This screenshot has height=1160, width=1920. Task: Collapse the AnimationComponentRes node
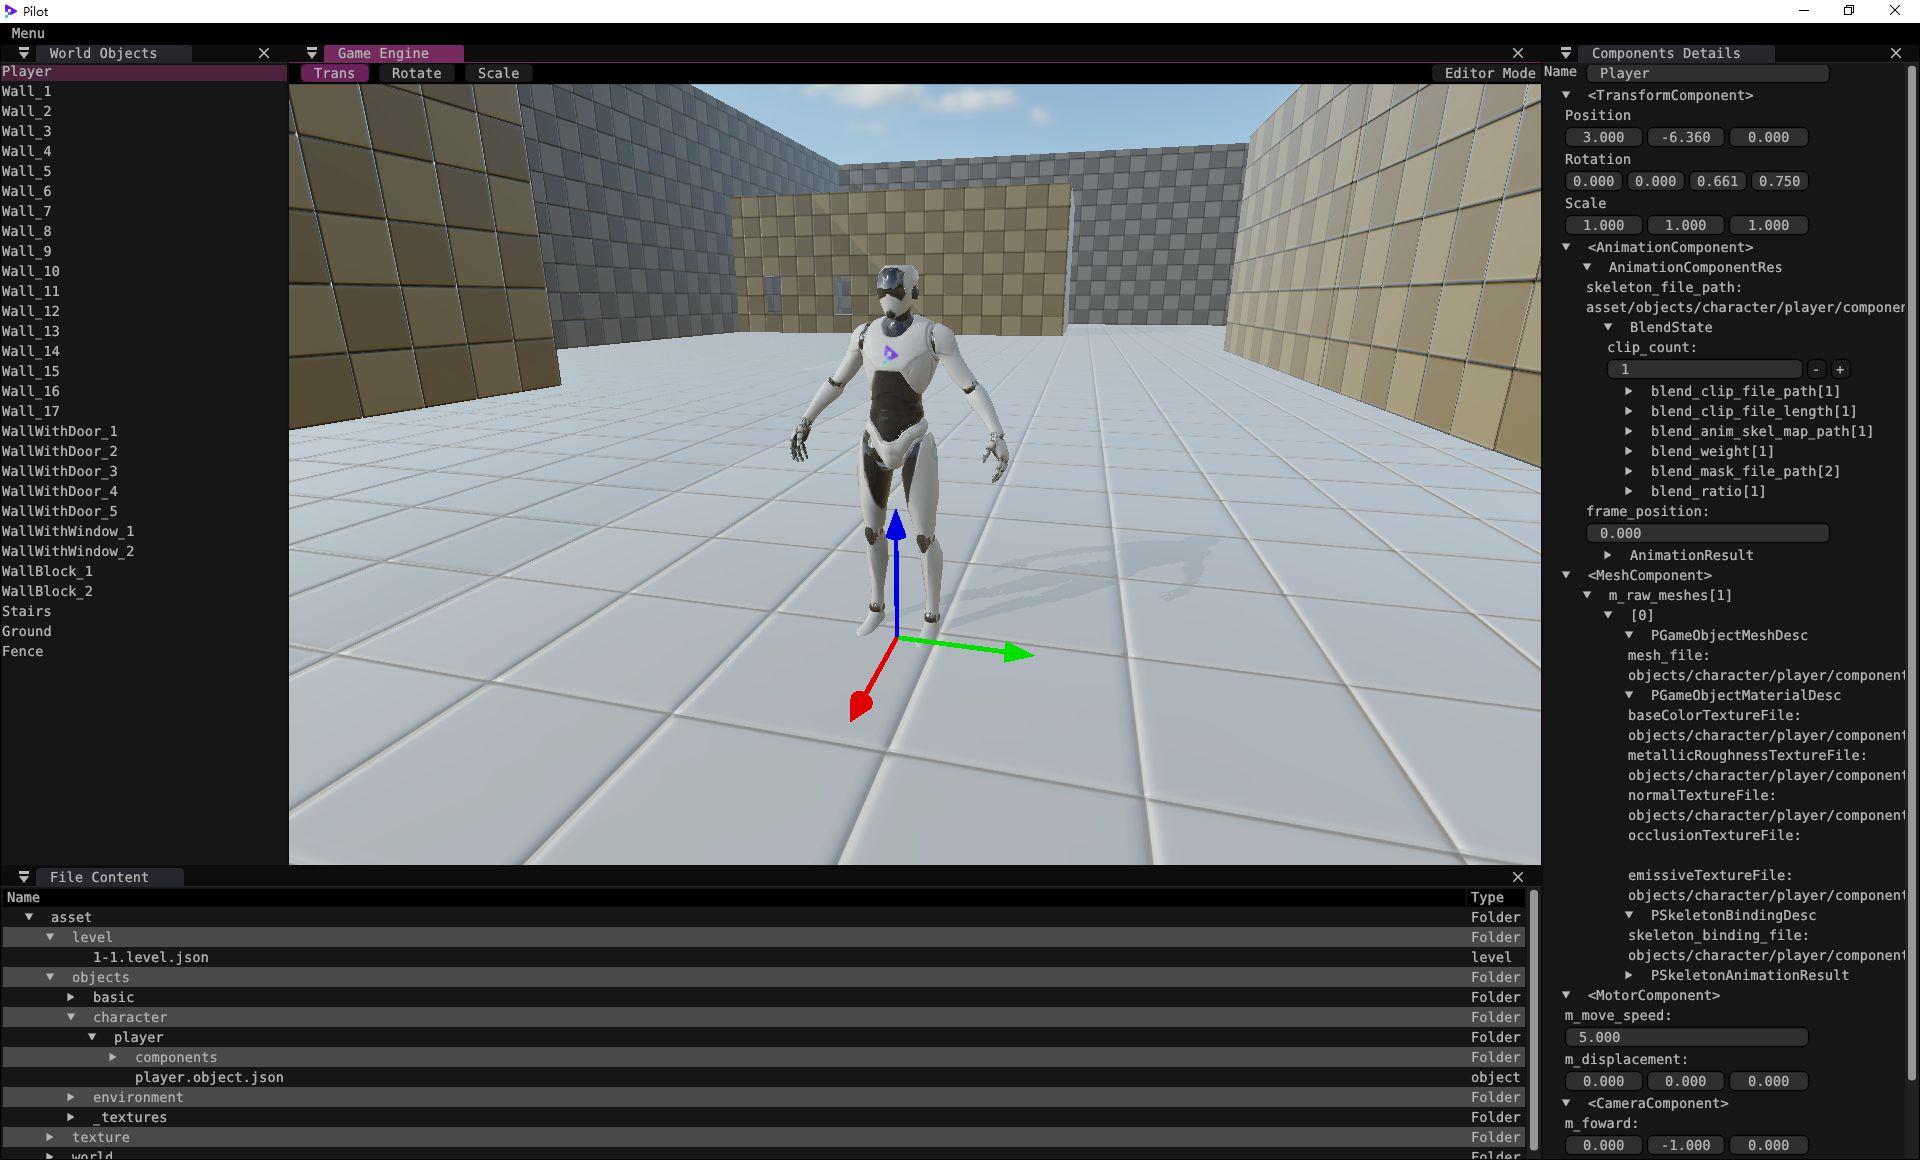pyautogui.click(x=1587, y=267)
